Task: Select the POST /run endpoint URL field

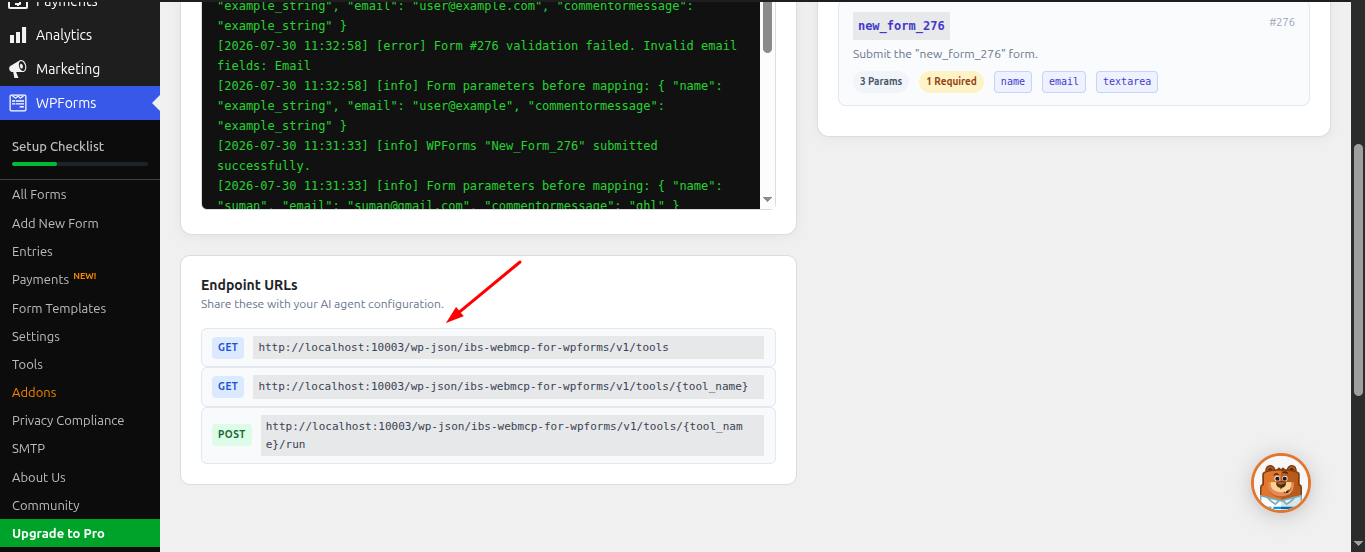Action: click(512, 435)
